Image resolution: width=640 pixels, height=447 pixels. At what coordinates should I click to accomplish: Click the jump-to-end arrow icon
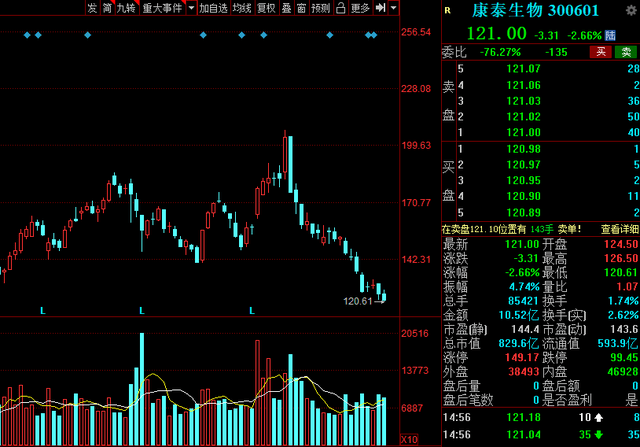[x=380, y=8]
